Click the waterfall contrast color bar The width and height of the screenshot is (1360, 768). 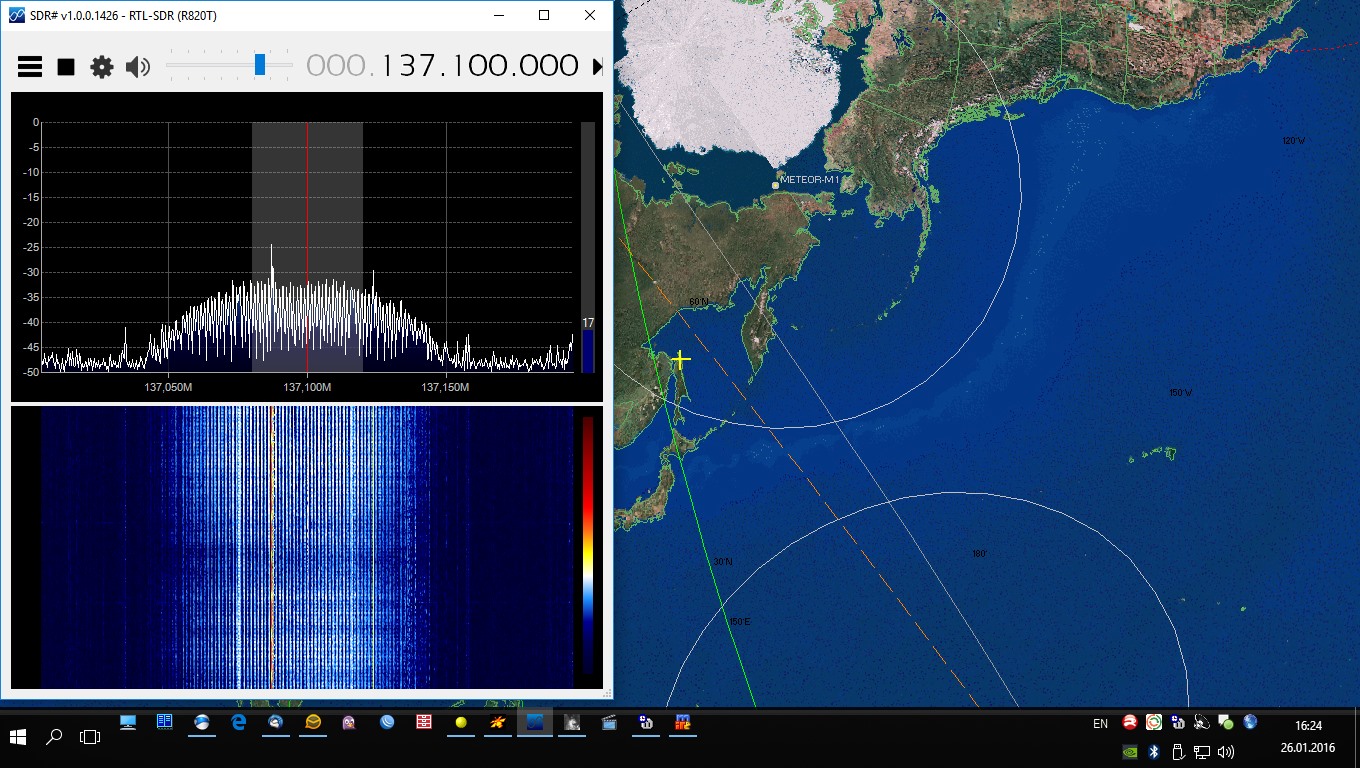click(588, 545)
